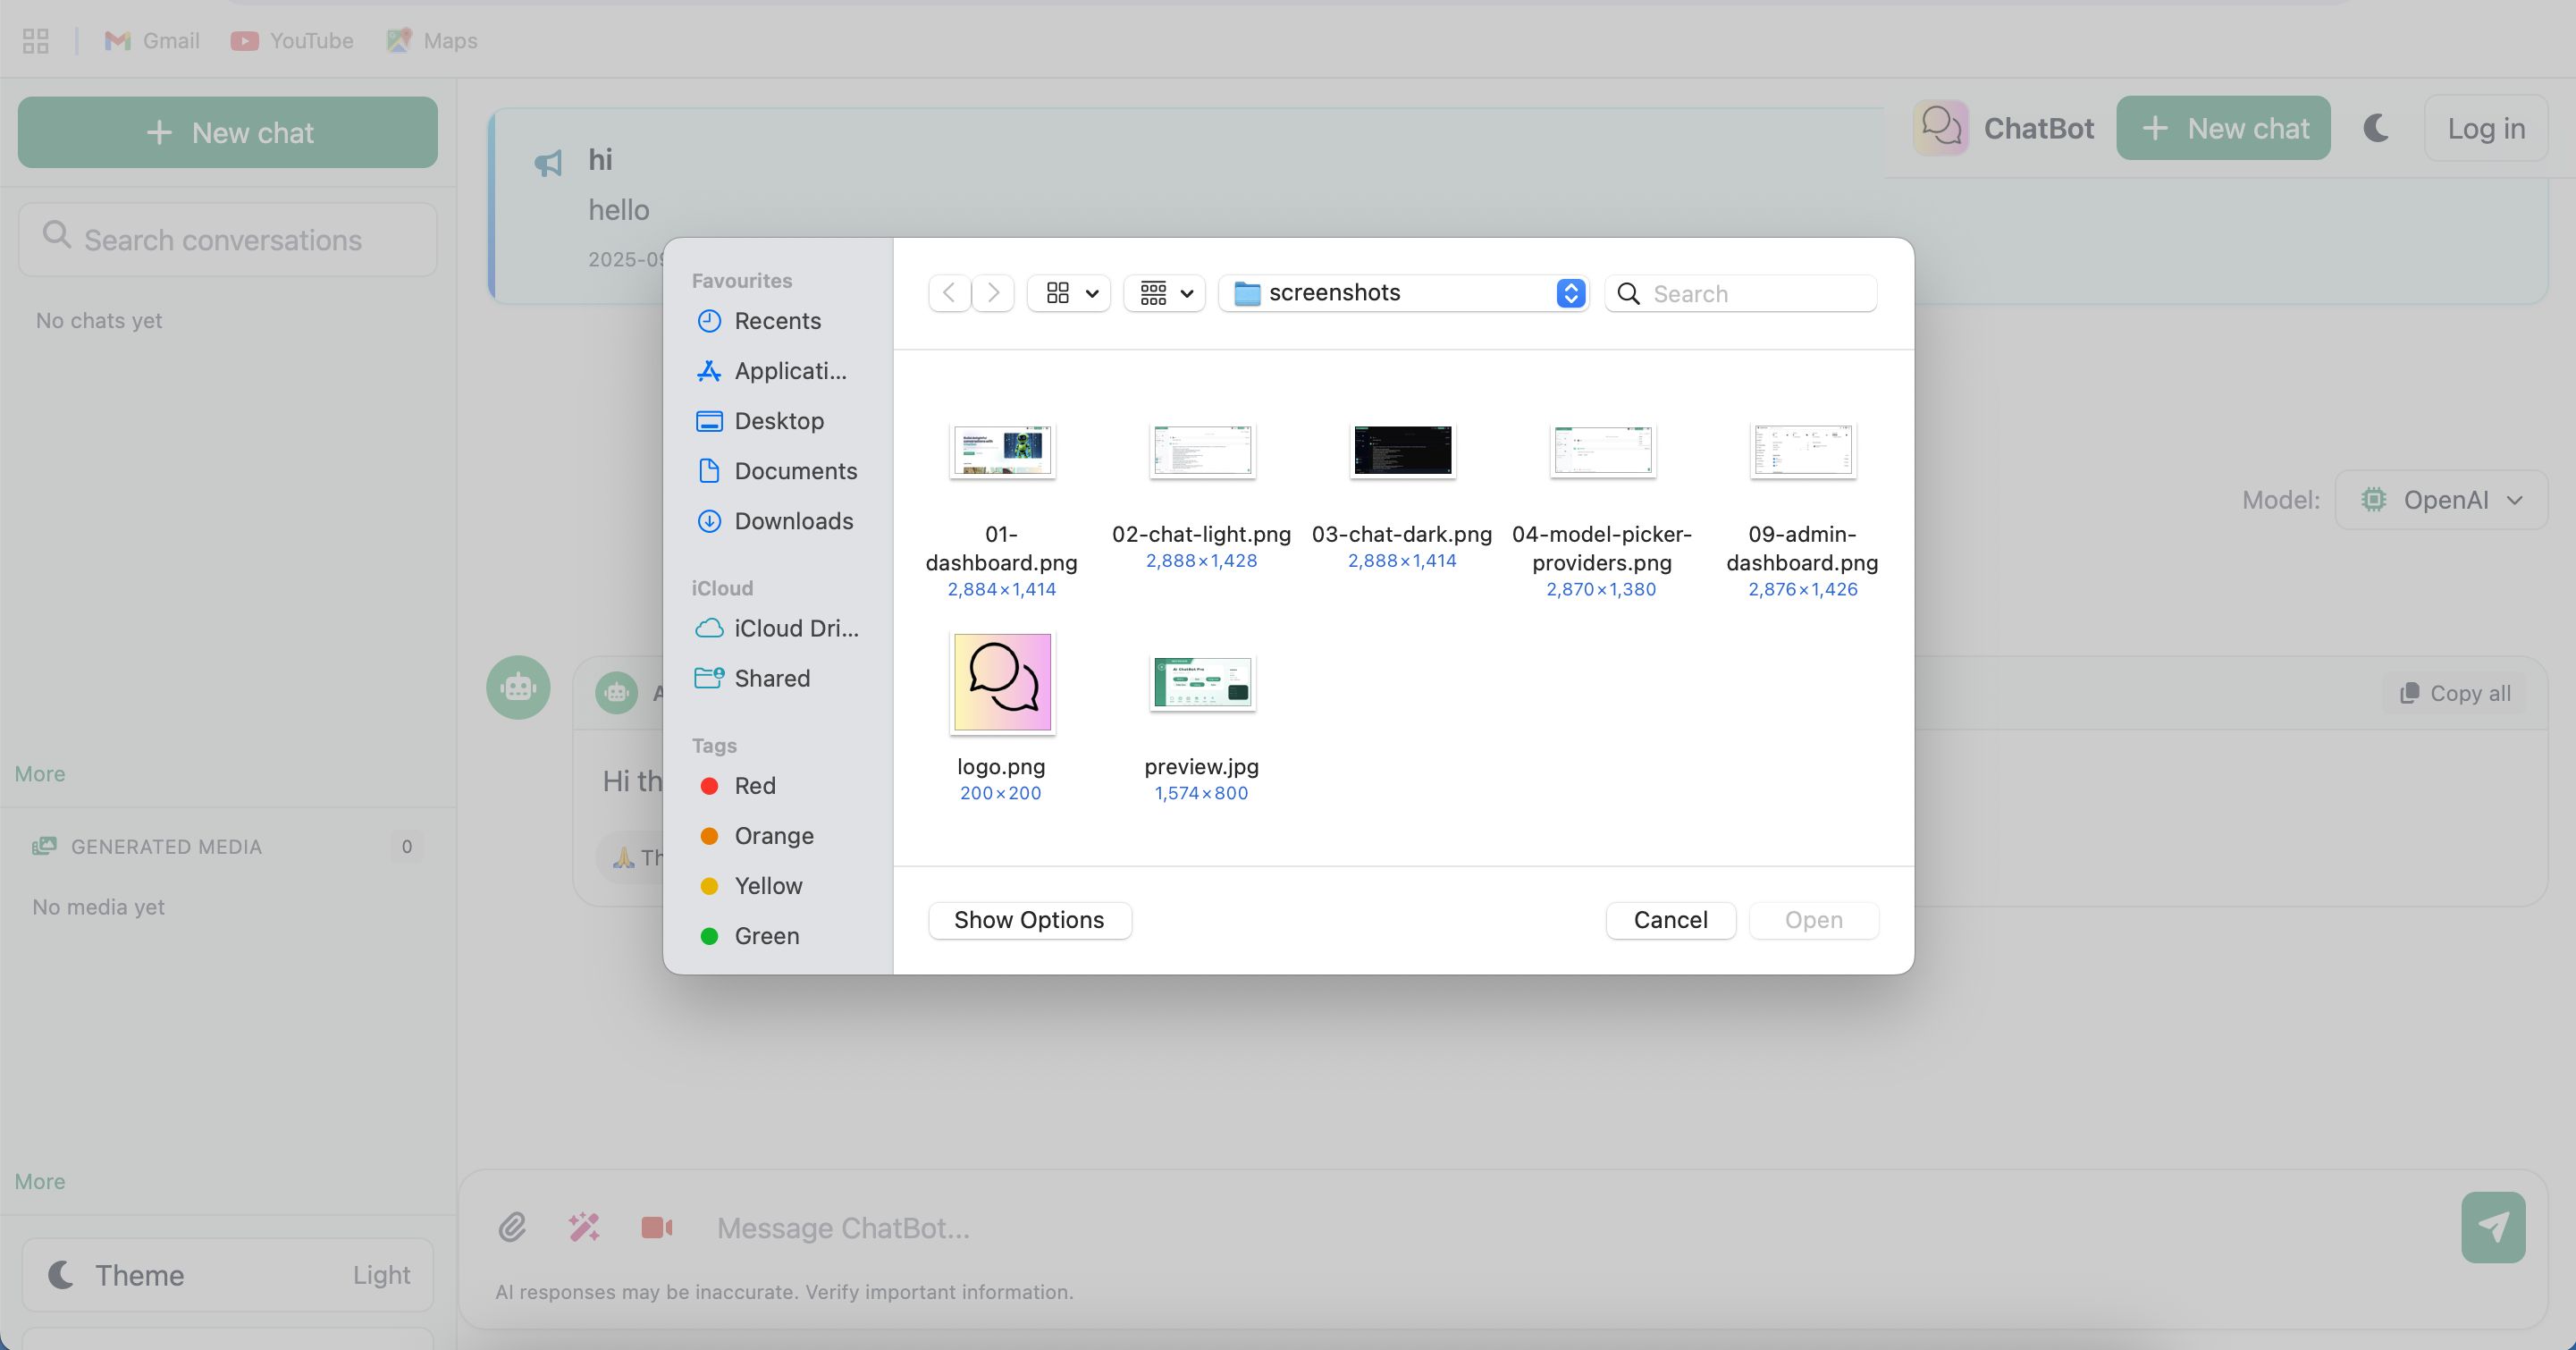Open the group-by view dropdown
This screenshot has height=1350, width=2576.
click(x=1165, y=293)
